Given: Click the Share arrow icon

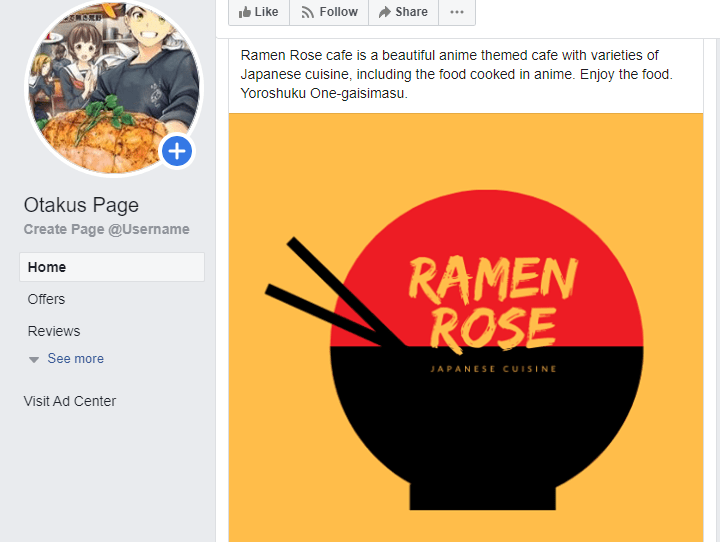Looking at the screenshot, I should 385,12.
